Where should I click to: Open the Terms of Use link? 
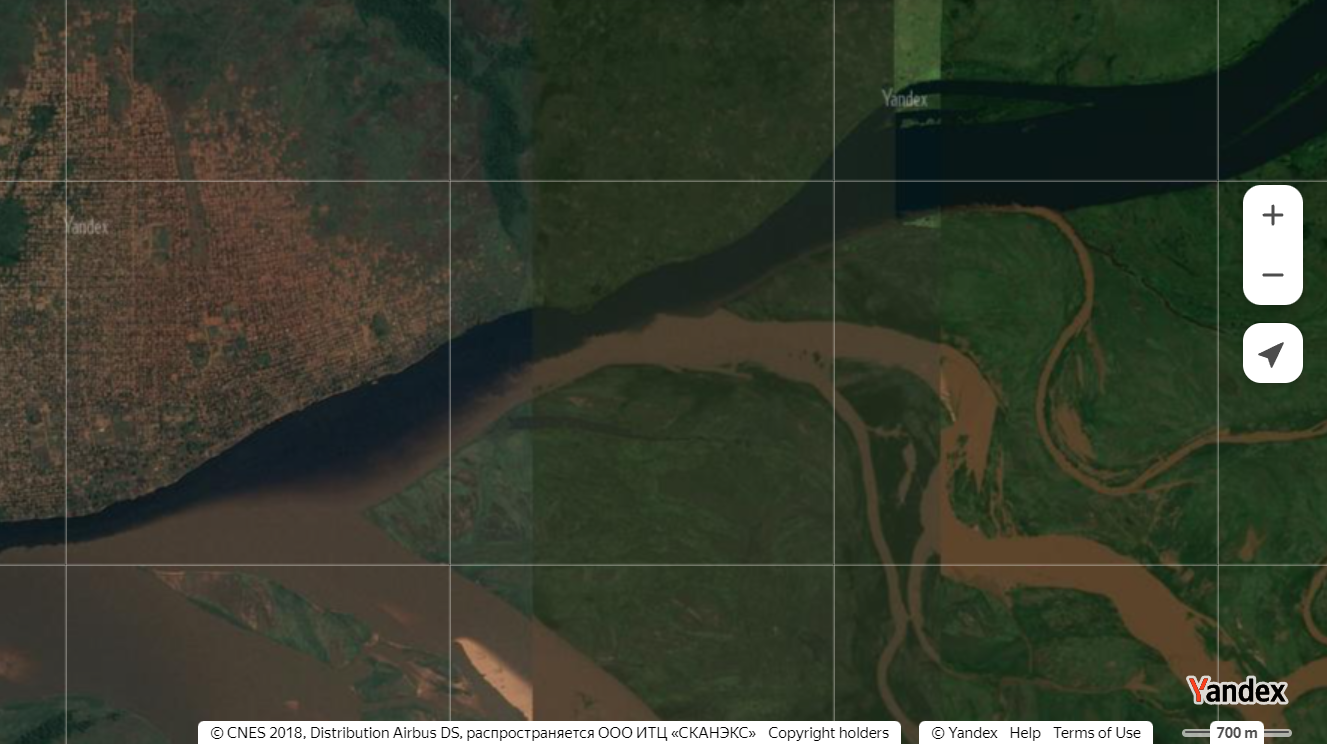1096,733
